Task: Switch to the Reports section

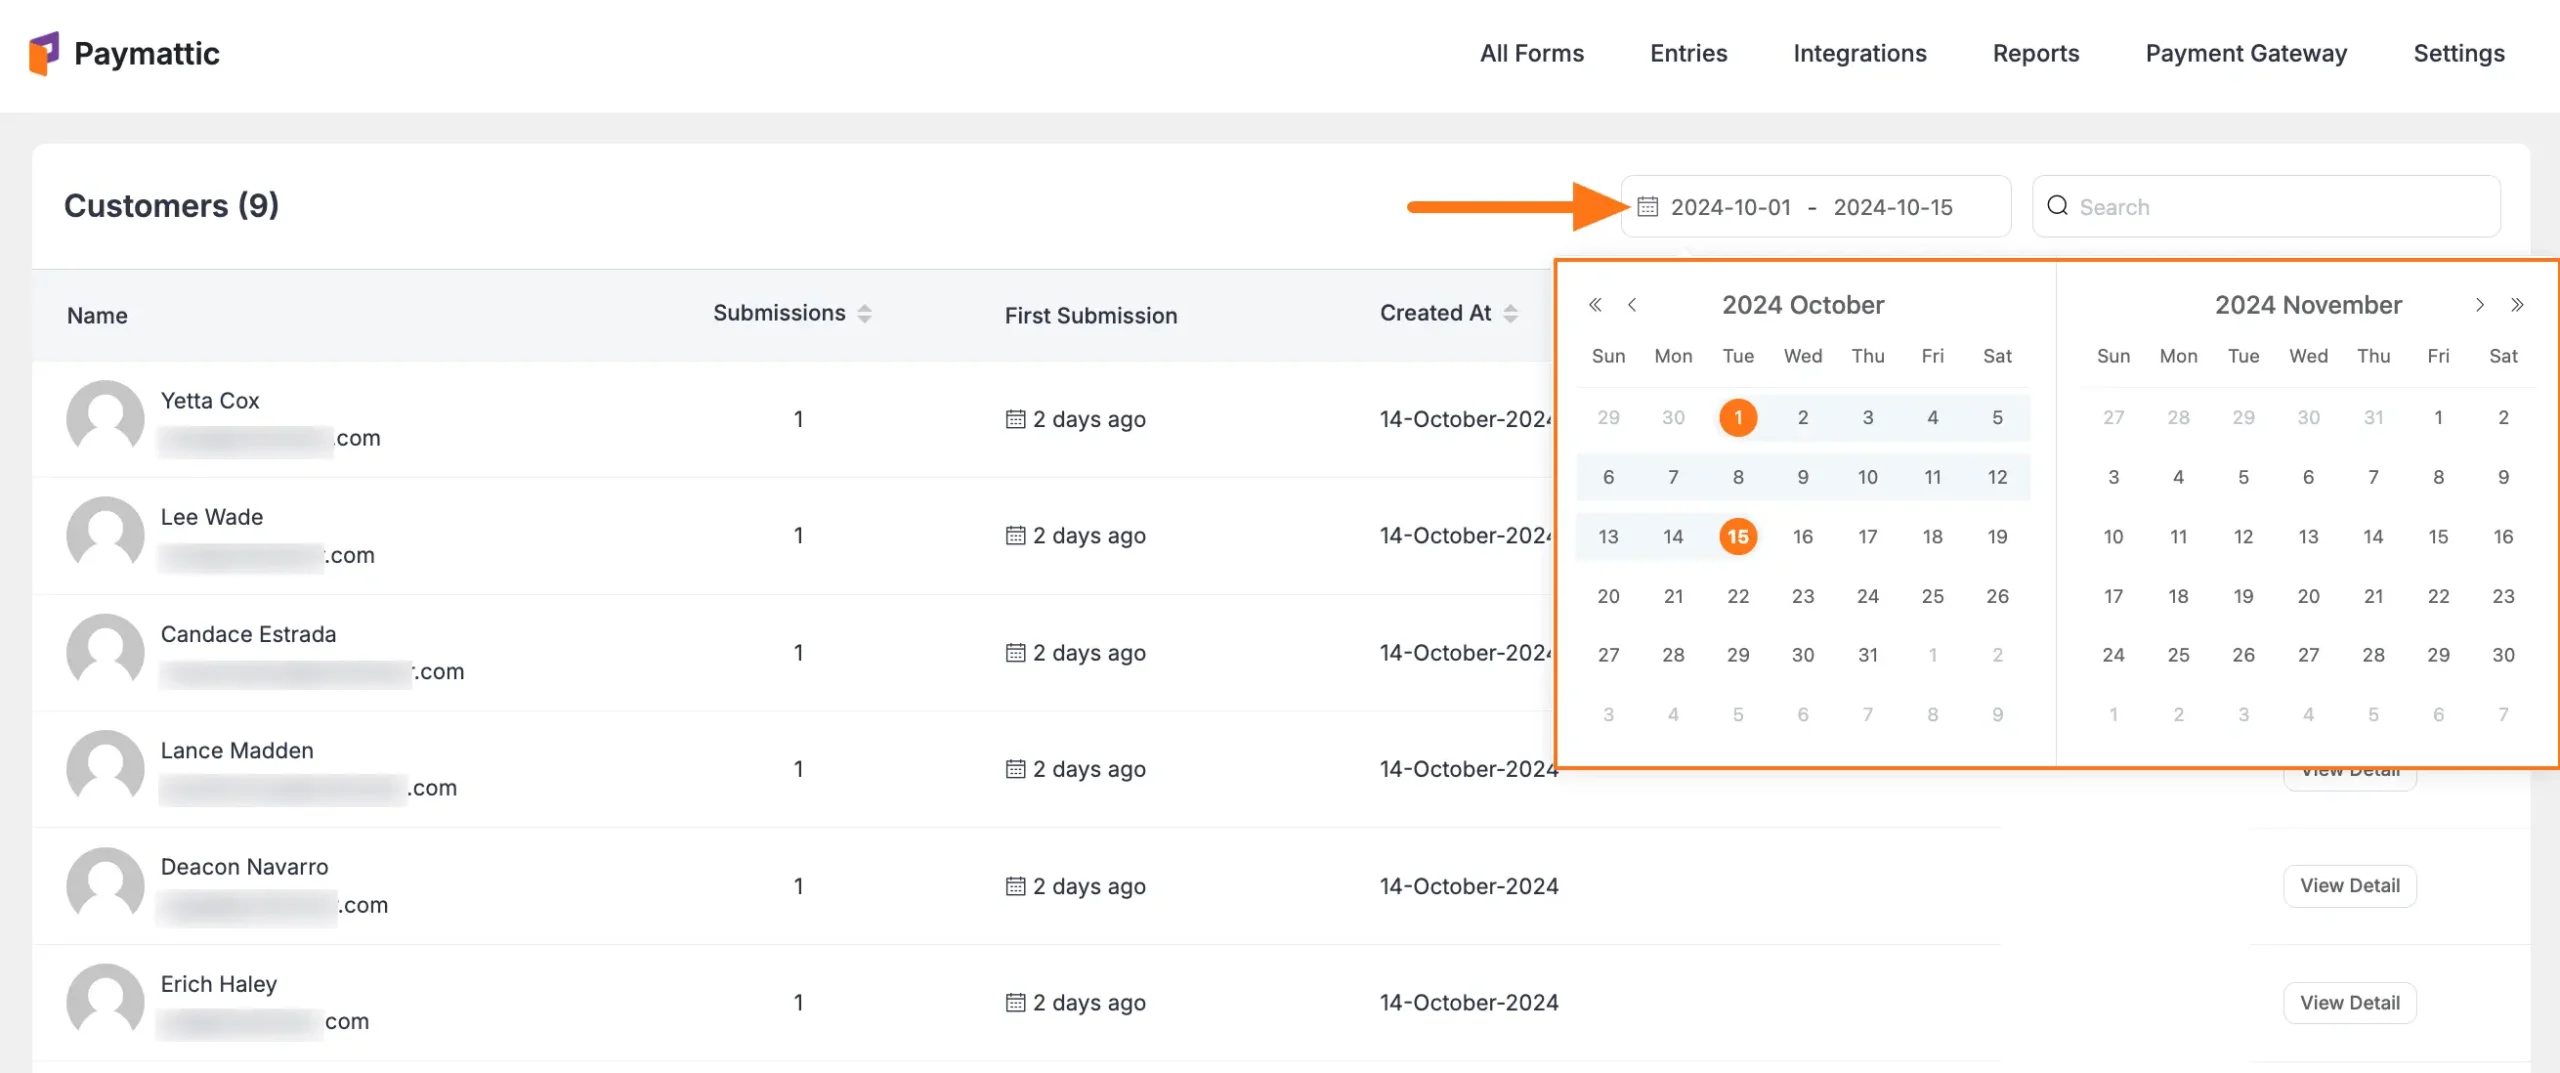Action: click(x=2035, y=53)
